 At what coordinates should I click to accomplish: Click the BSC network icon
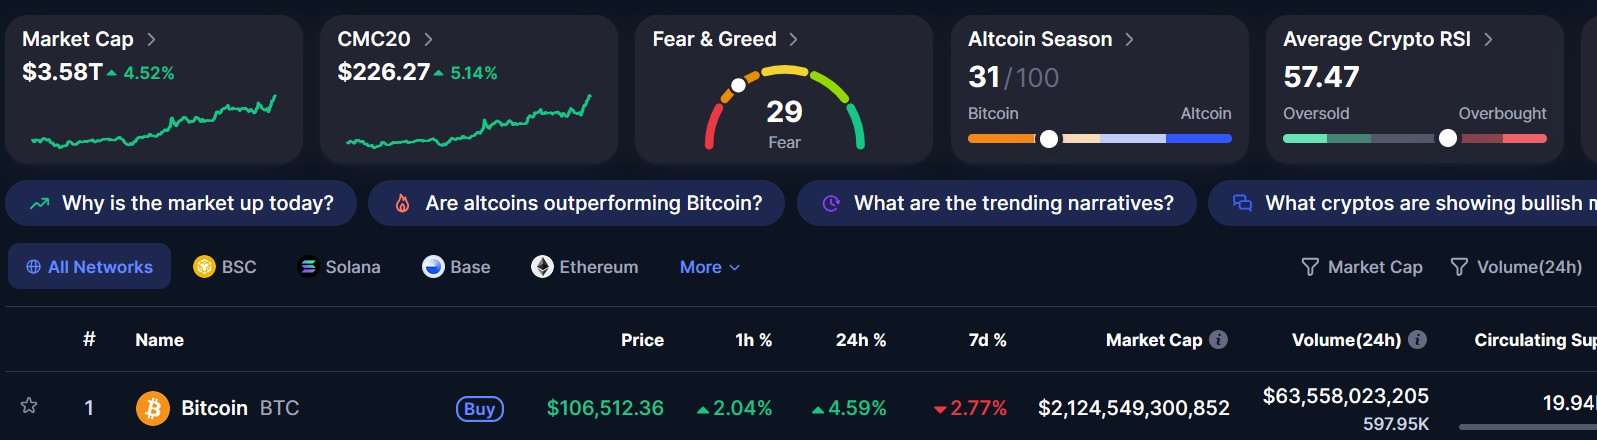pyautogui.click(x=204, y=267)
